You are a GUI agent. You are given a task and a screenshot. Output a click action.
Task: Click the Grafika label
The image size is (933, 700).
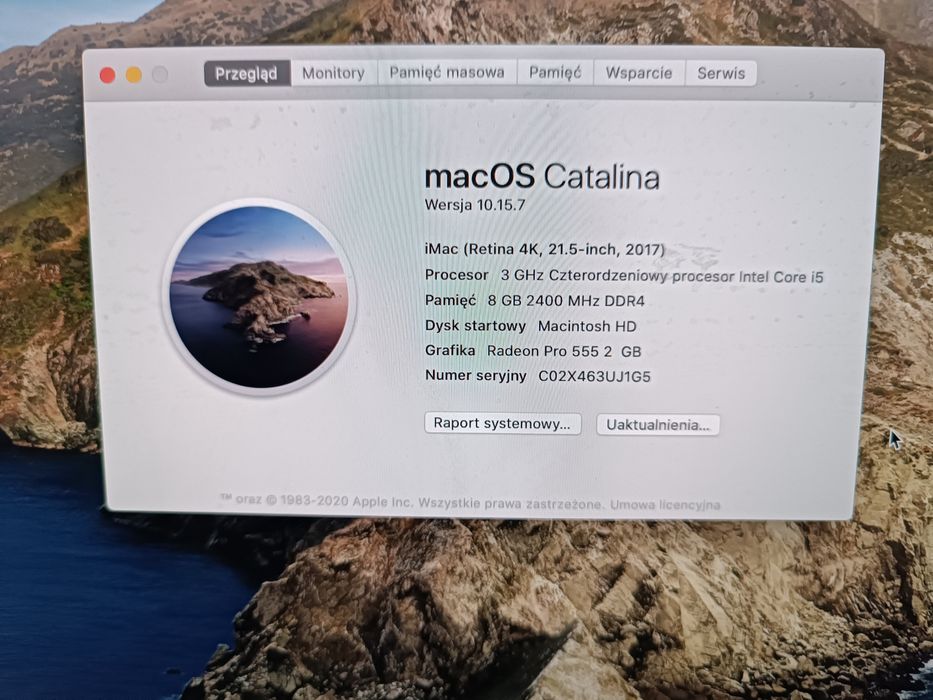(x=450, y=351)
